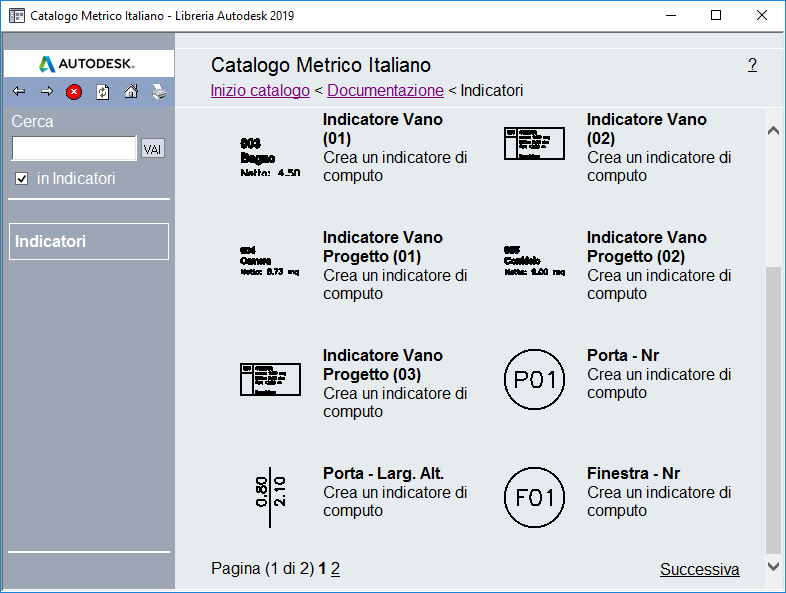
Task: Click the printer icon
Action: (x=159, y=92)
